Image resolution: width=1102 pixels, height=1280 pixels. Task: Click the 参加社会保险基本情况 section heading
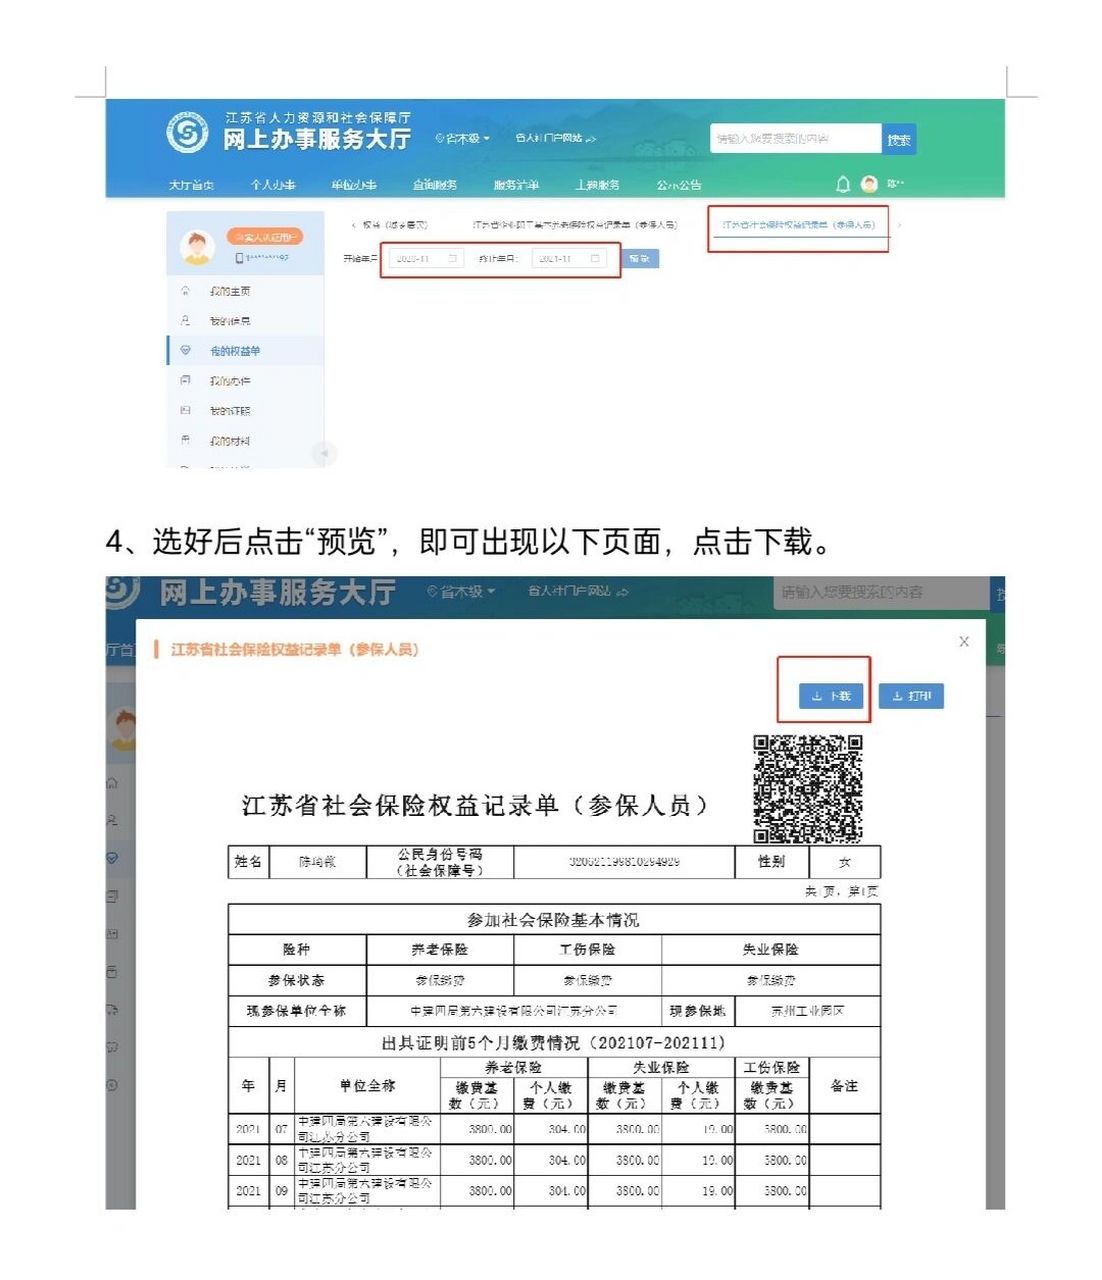(554, 920)
